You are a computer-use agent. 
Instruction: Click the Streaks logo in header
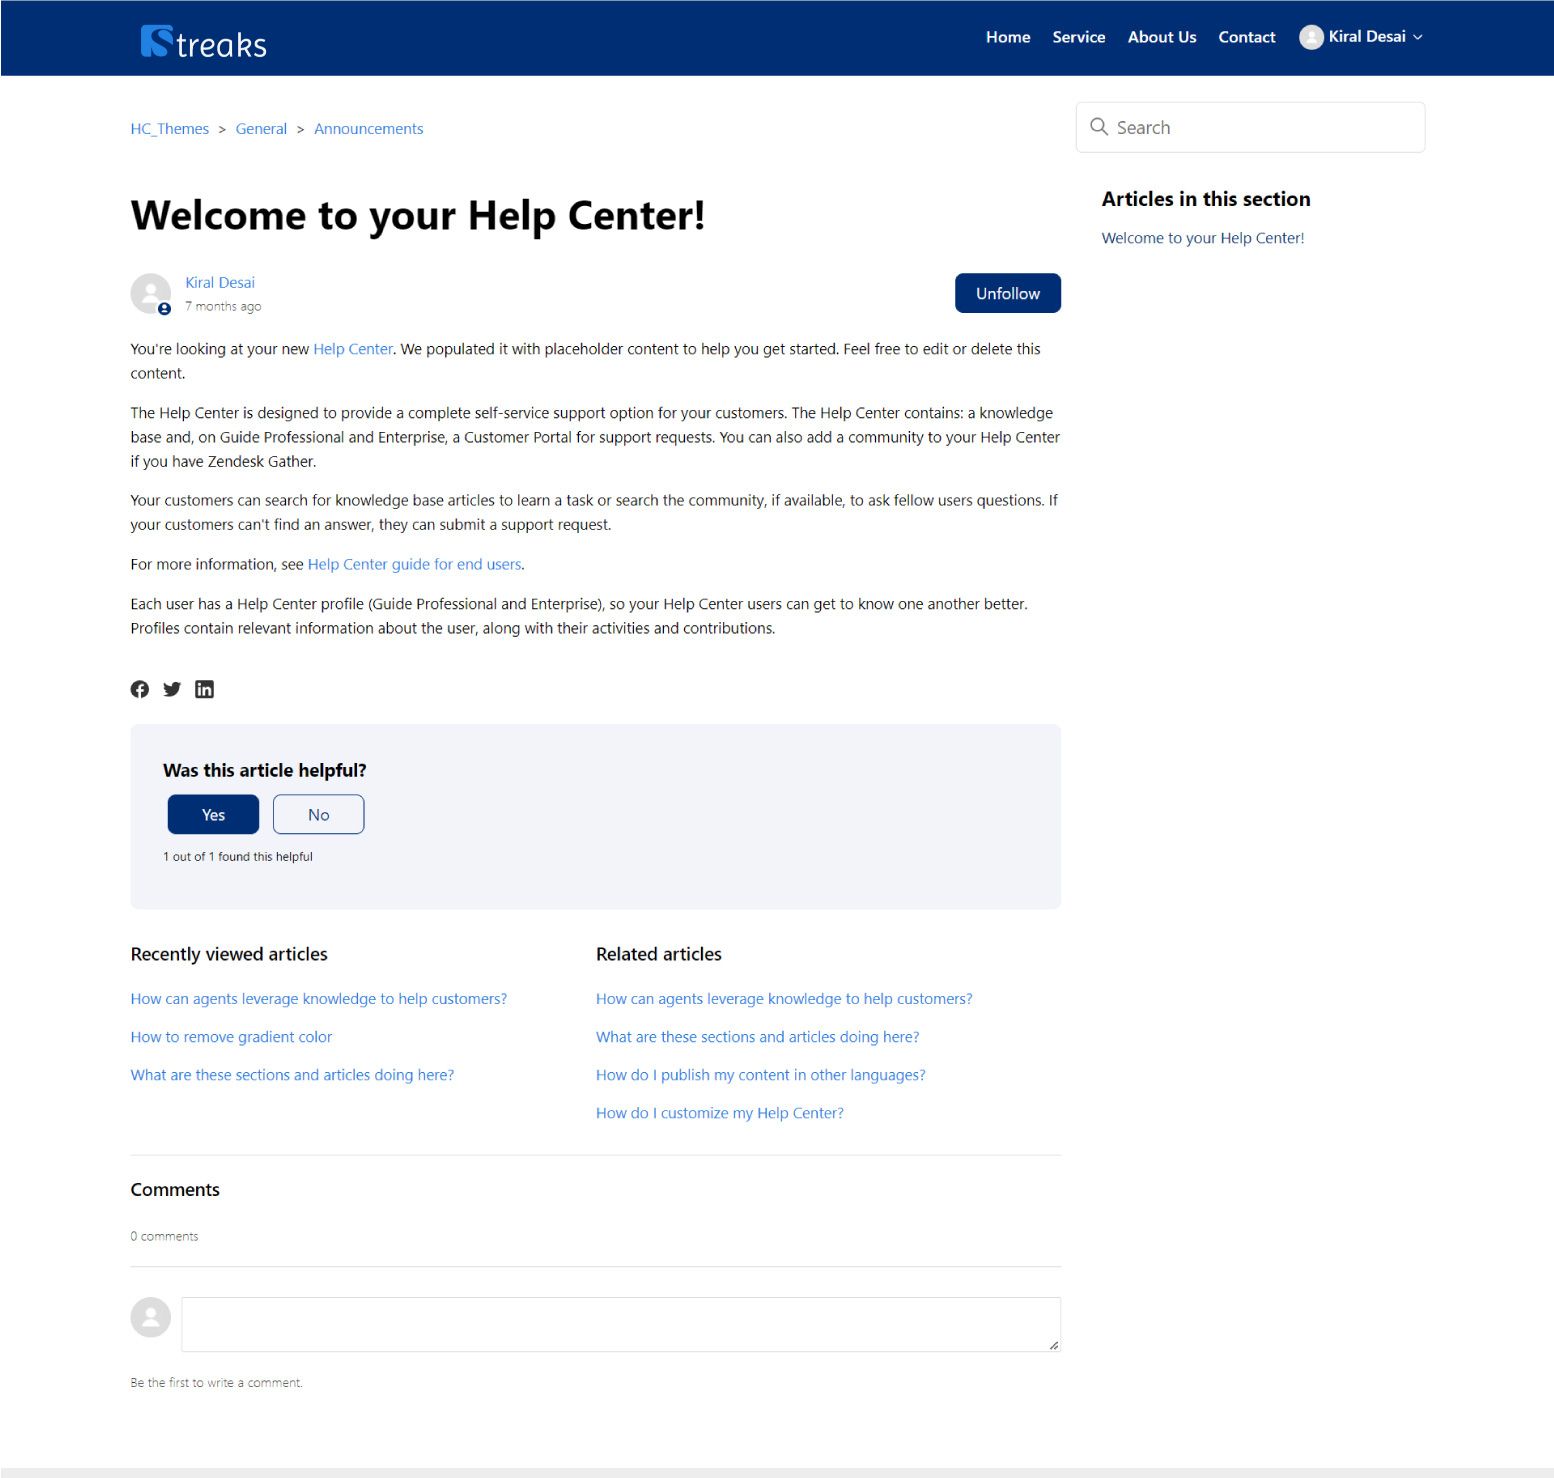(204, 42)
